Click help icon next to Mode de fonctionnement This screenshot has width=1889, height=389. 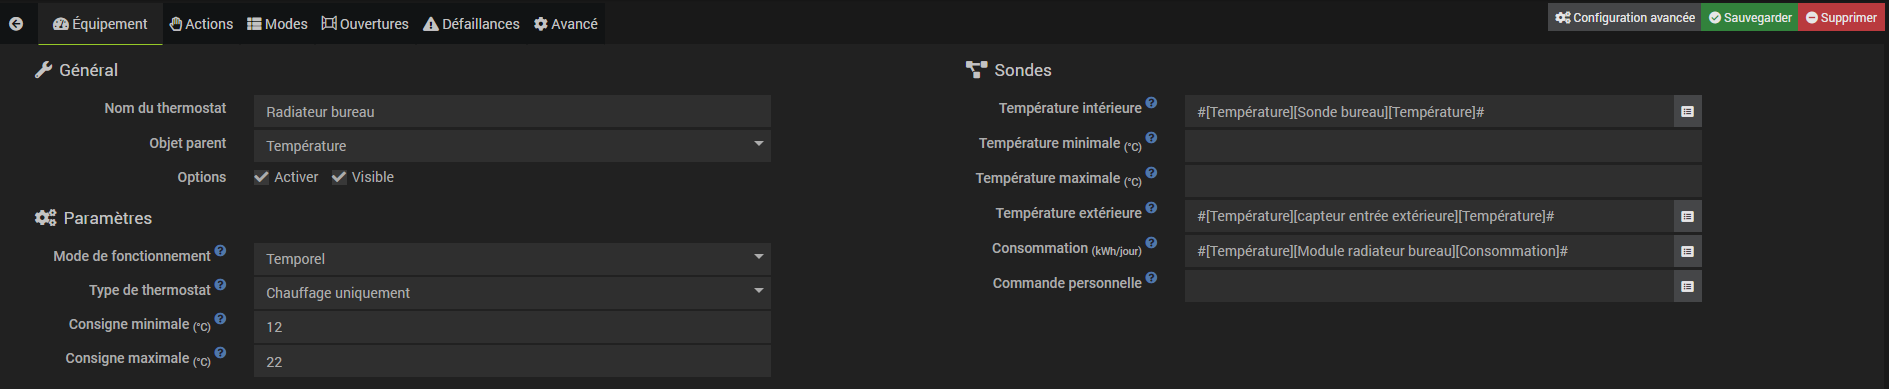click(x=220, y=251)
